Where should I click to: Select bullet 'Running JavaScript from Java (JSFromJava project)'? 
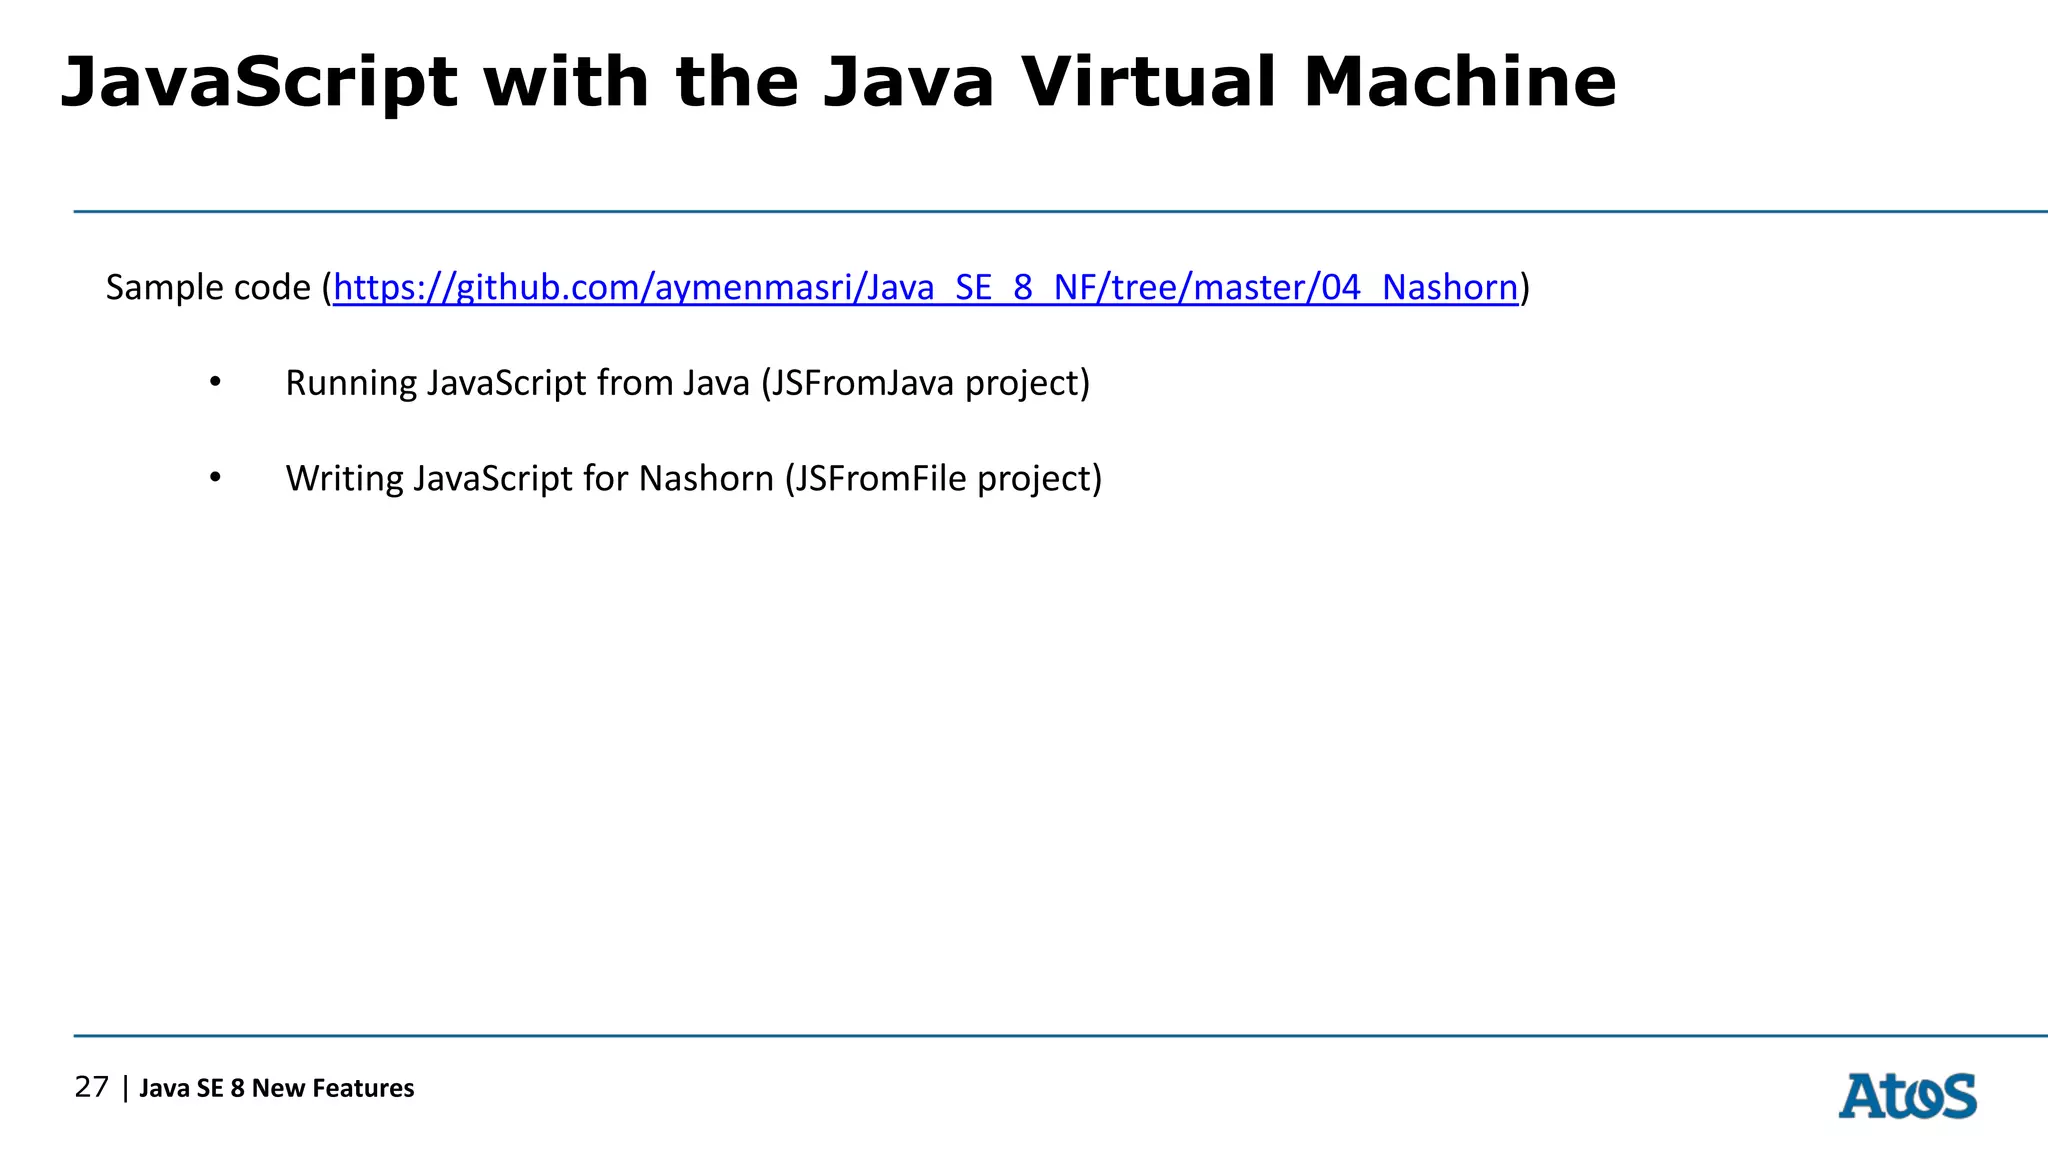click(687, 383)
